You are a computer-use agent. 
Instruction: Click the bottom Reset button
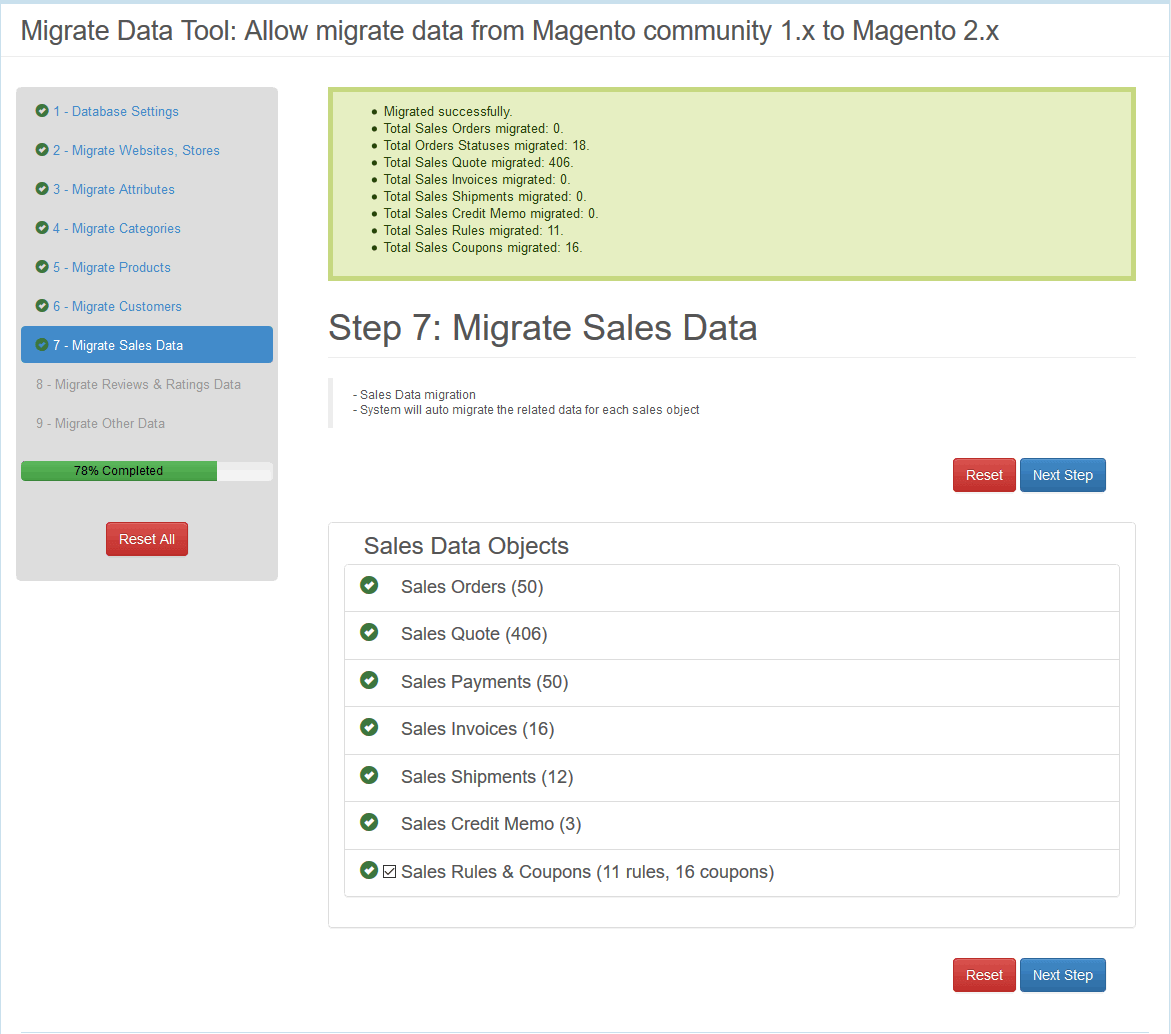984,975
